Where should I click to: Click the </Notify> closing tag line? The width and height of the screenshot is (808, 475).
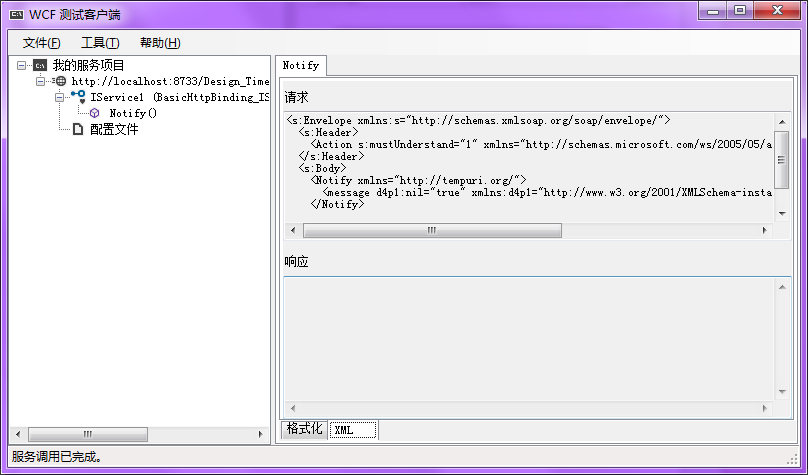[x=338, y=205]
